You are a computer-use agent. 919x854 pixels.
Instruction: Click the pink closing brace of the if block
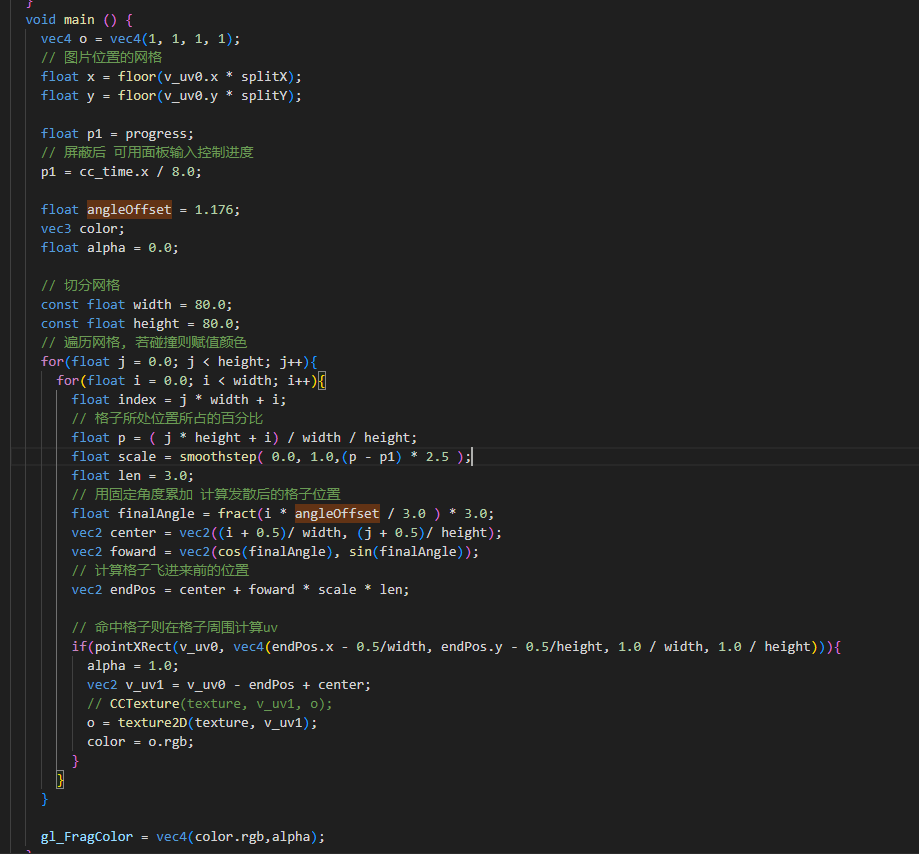(75, 761)
